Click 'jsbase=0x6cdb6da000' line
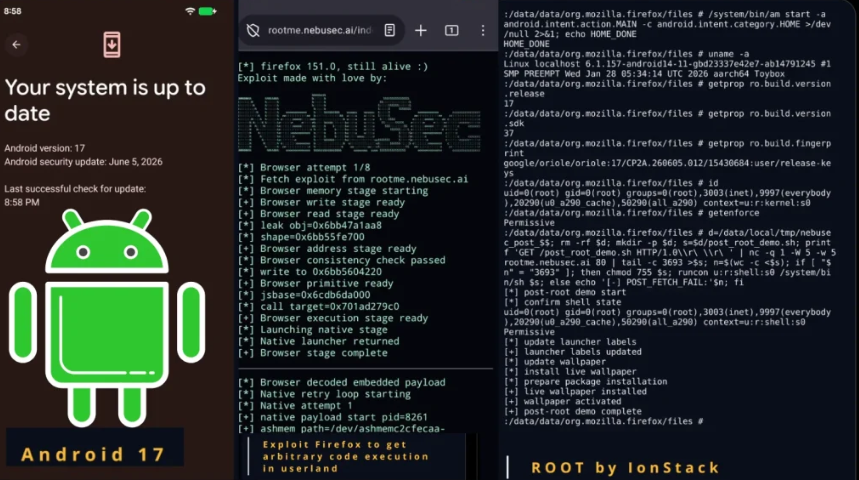 pyautogui.click(x=304, y=295)
